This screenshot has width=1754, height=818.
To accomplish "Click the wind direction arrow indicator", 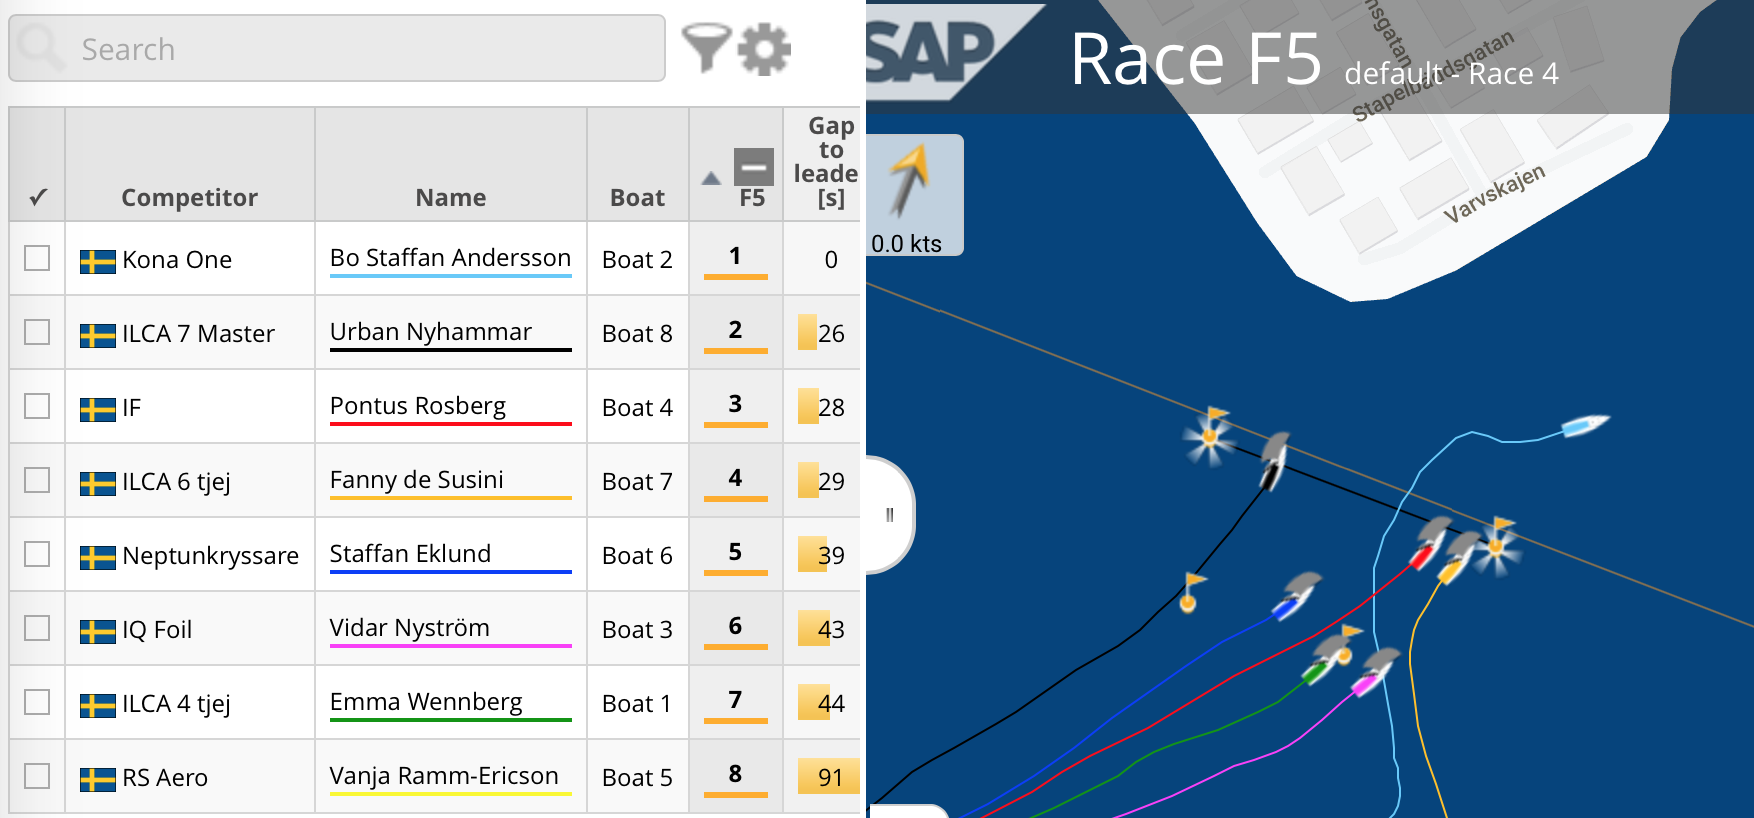I will pos(909,180).
